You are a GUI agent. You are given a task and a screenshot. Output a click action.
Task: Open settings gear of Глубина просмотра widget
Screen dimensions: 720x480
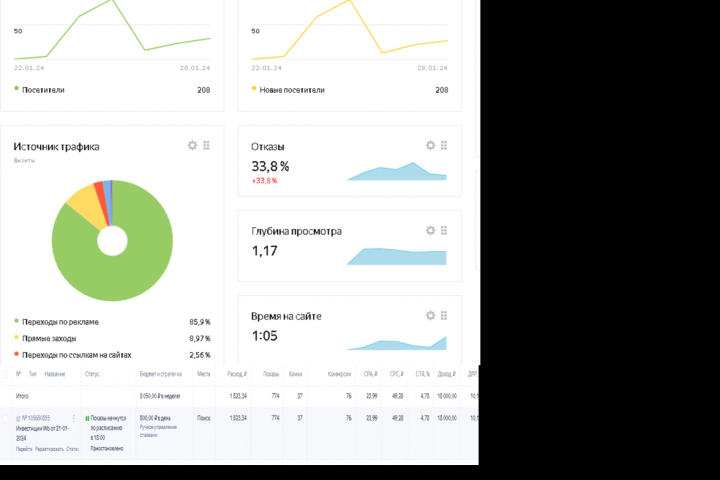[430, 231]
